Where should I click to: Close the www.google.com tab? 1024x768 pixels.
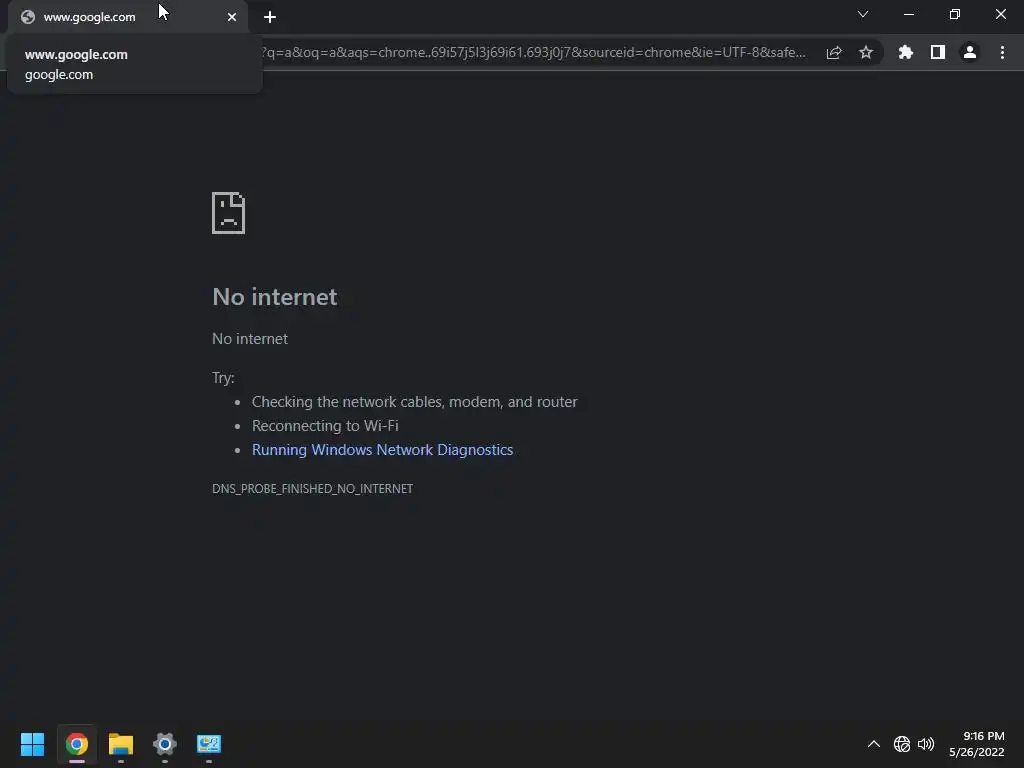tap(232, 17)
